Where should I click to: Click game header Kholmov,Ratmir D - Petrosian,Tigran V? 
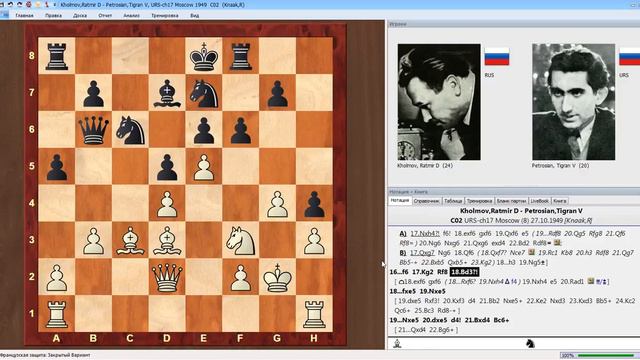(521, 211)
